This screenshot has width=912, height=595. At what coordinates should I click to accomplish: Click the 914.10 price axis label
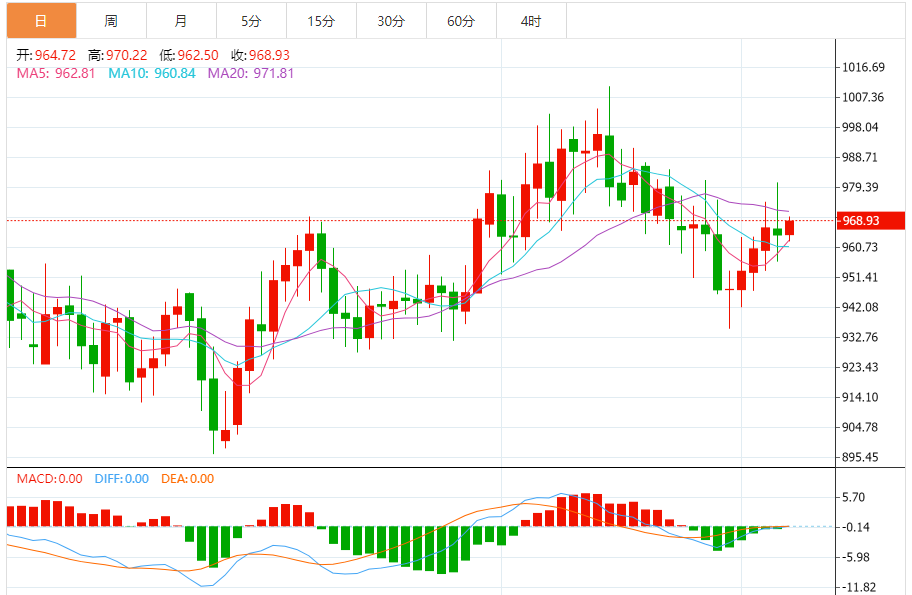tap(860, 397)
